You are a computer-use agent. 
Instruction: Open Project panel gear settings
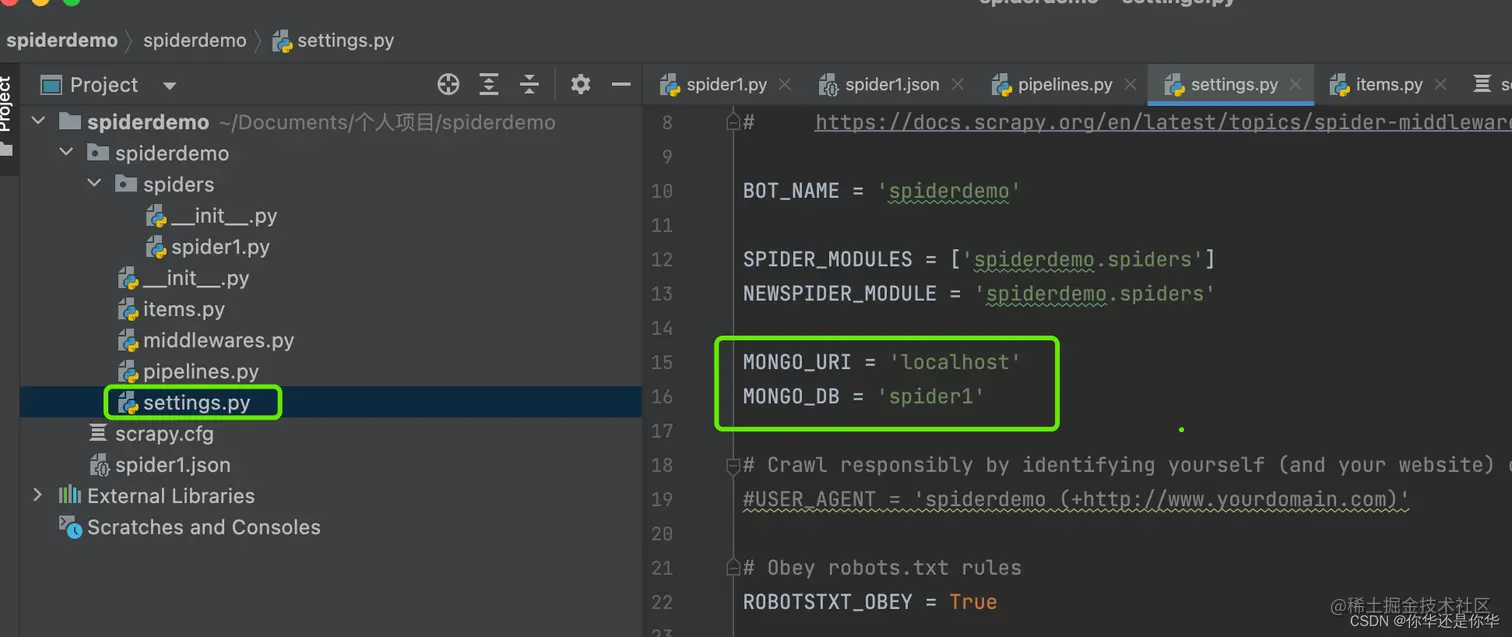click(580, 85)
